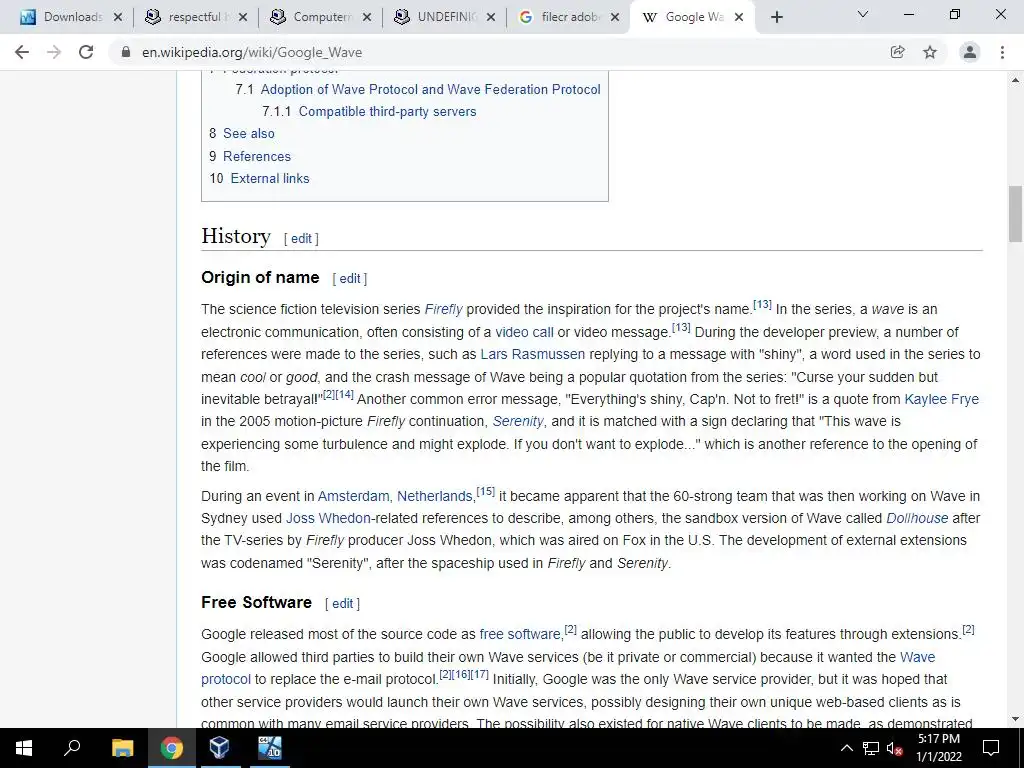
Task: Open Chrome three-dot menu
Action: click(x=1002, y=52)
